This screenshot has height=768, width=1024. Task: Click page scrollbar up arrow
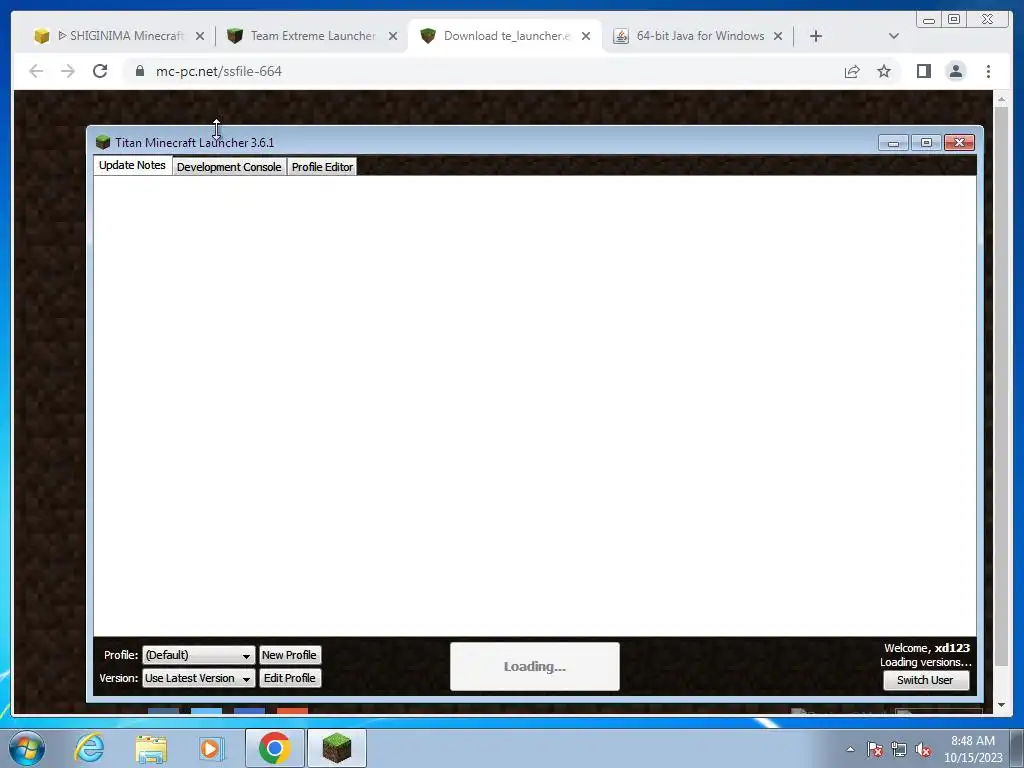point(1001,99)
